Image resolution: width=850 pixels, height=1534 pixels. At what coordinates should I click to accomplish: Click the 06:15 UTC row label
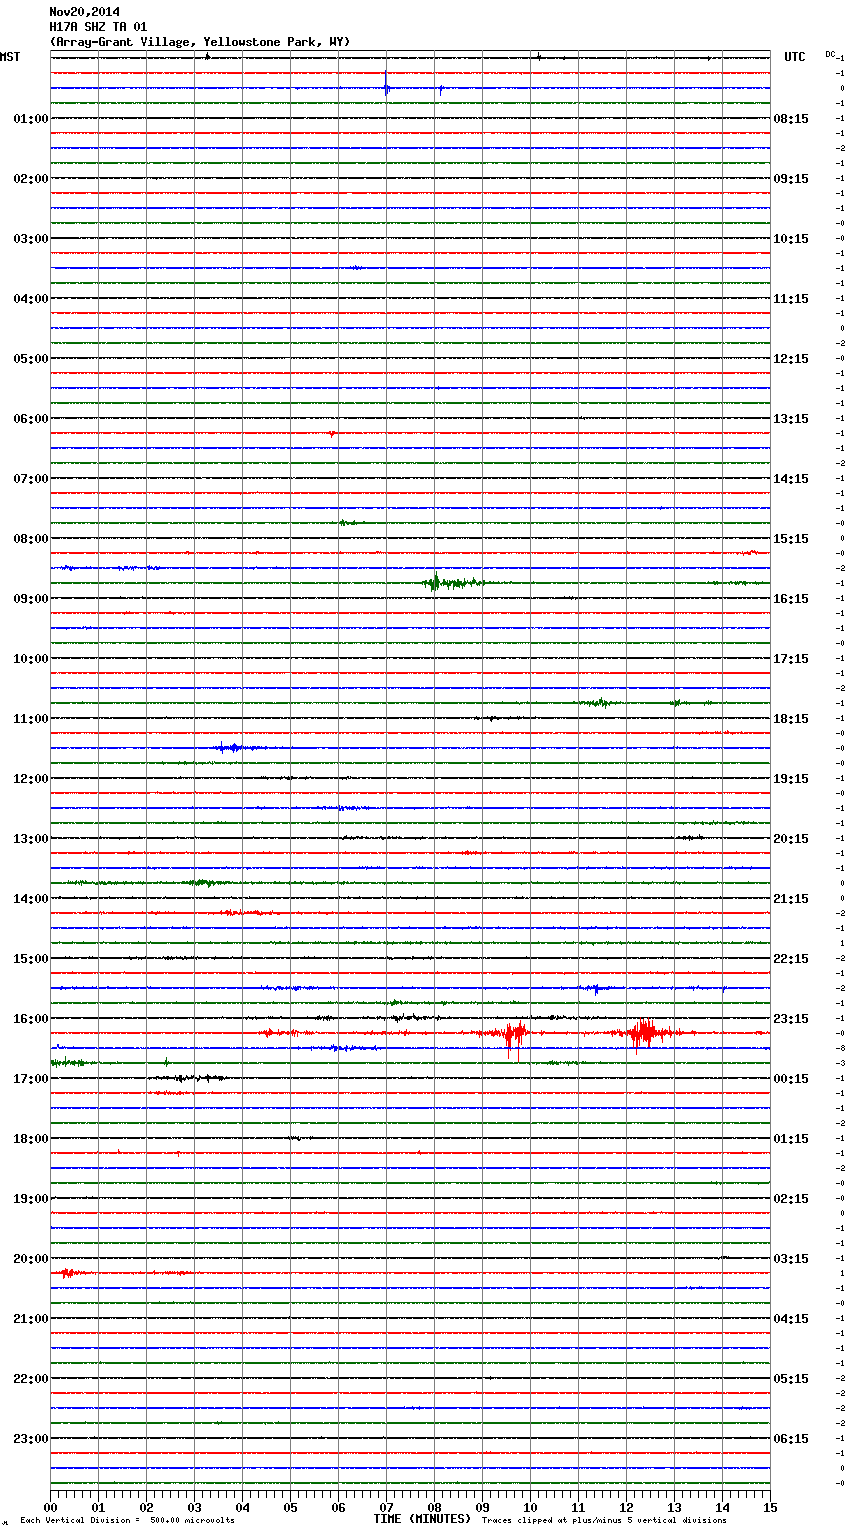click(x=791, y=1439)
